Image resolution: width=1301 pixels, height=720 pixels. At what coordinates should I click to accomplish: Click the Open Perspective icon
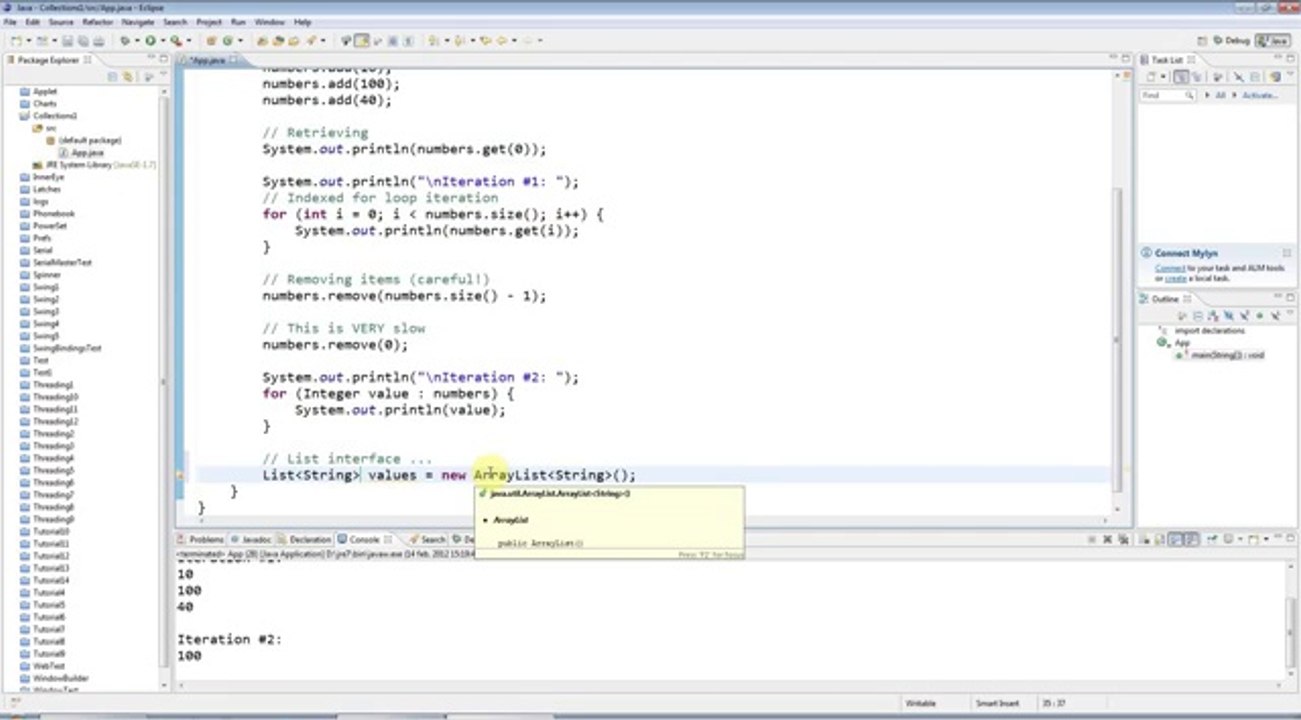(x=1202, y=41)
